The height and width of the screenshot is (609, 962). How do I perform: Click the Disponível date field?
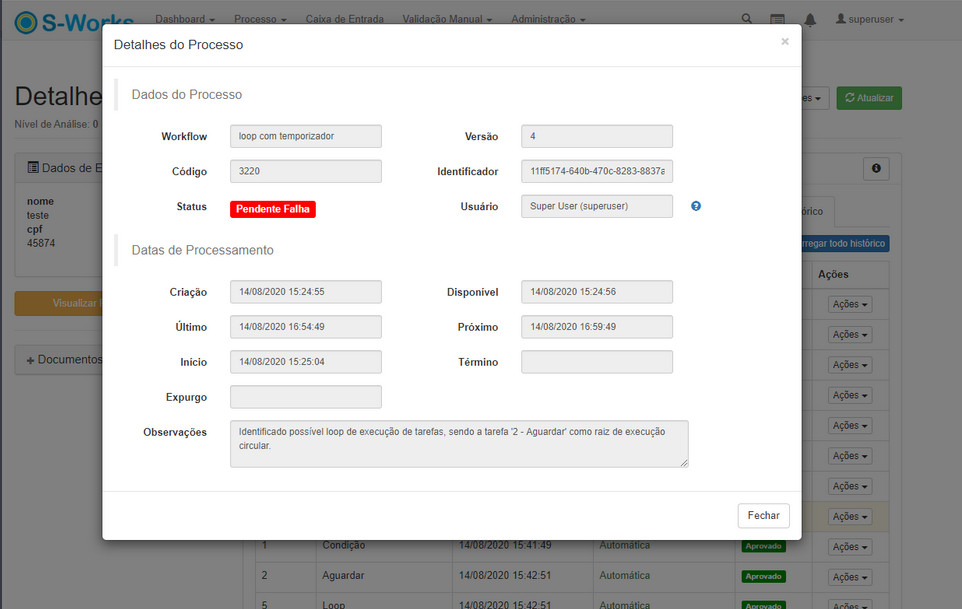[x=597, y=292]
